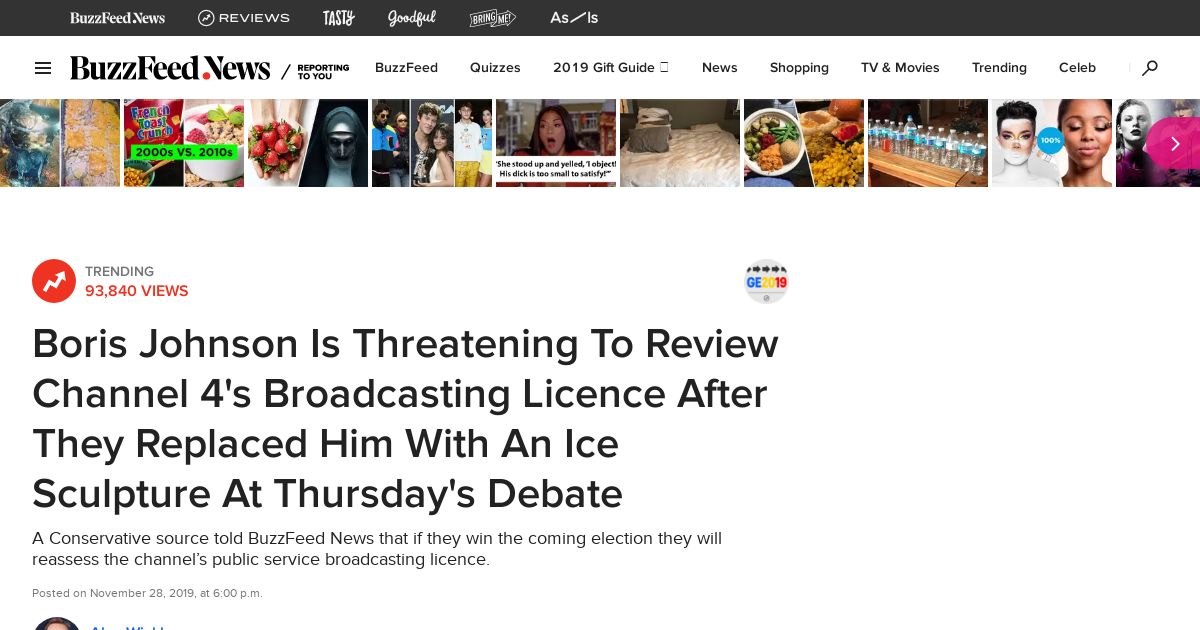Open Goodful site logo
This screenshot has height=630, width=1200.
click(412, 18)
